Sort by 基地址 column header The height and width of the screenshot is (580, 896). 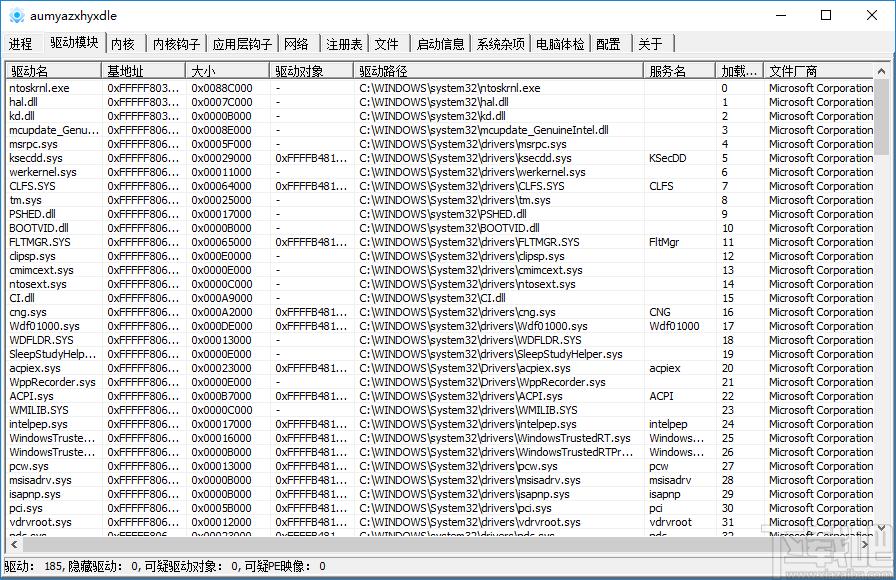(x=143, y=71)
